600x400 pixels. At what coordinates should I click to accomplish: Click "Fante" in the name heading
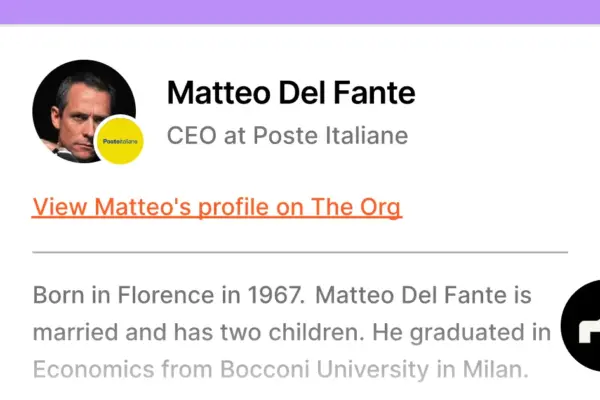[x=373, y=93]
